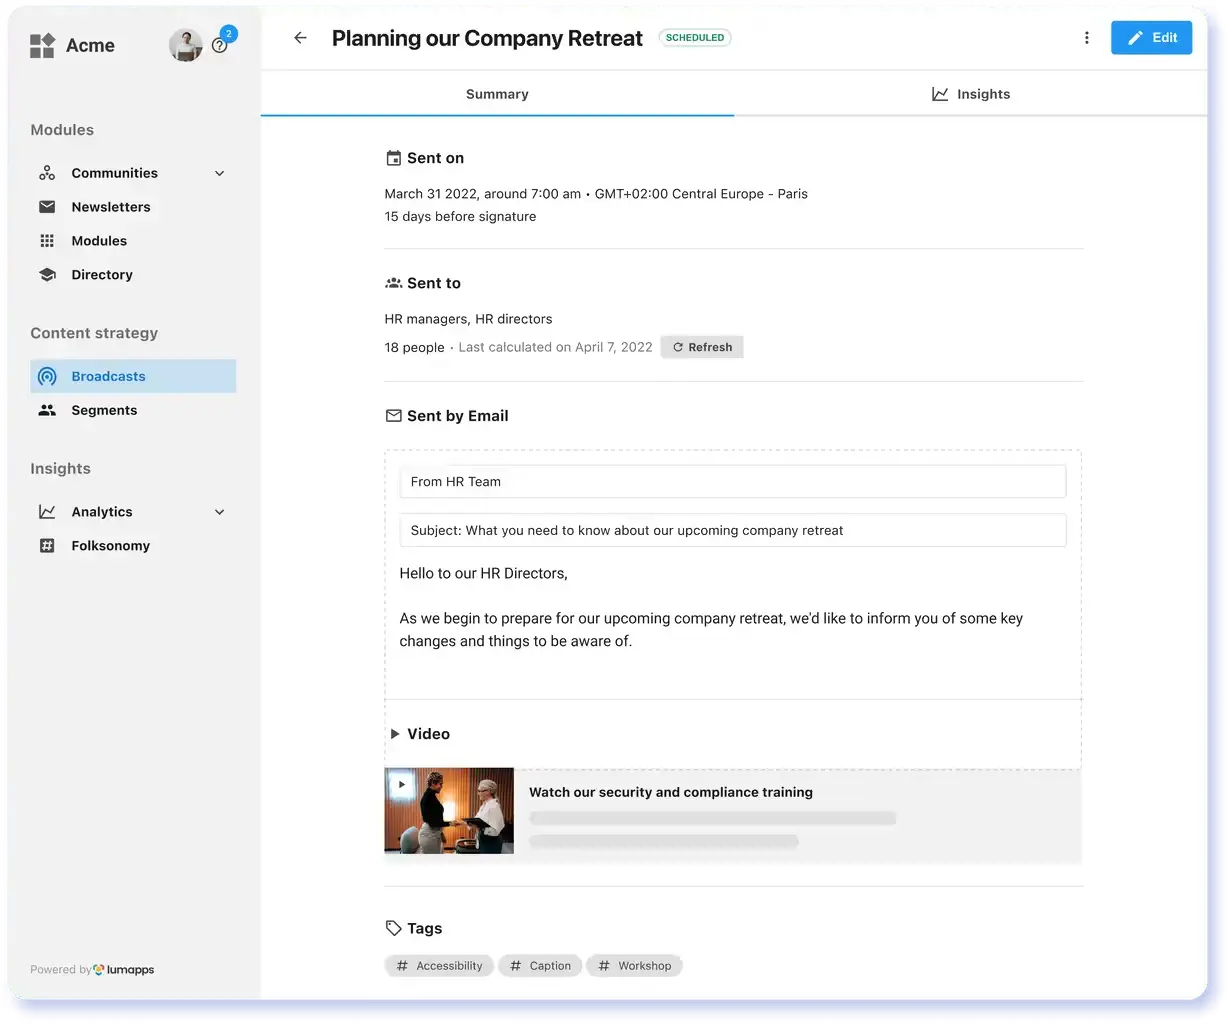The width and height of the screenshot is (1230, 1024).
Task: Click 'Watch our security and compliance training' title
Action: [671, 792]
